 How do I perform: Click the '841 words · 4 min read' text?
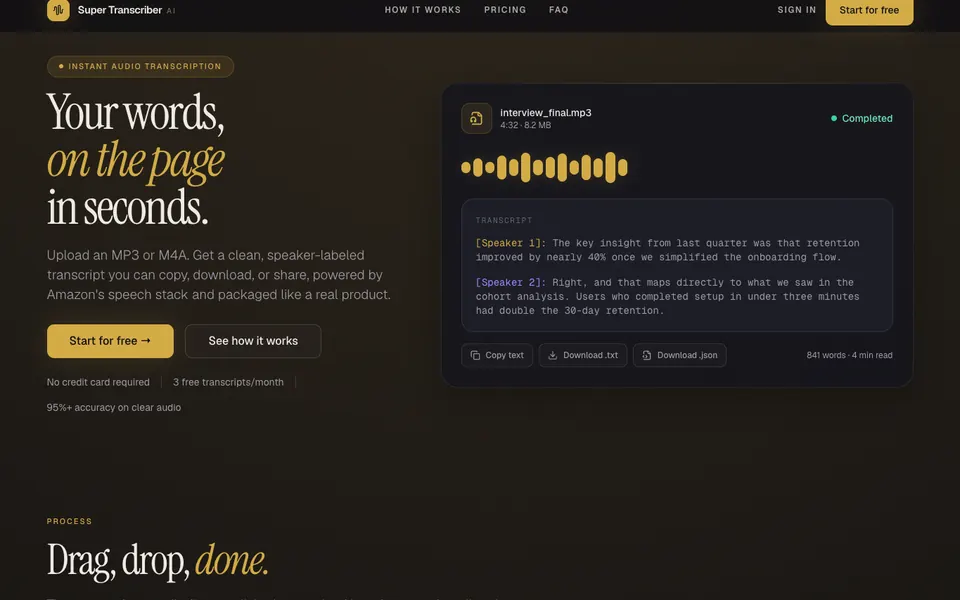(849, 355)
